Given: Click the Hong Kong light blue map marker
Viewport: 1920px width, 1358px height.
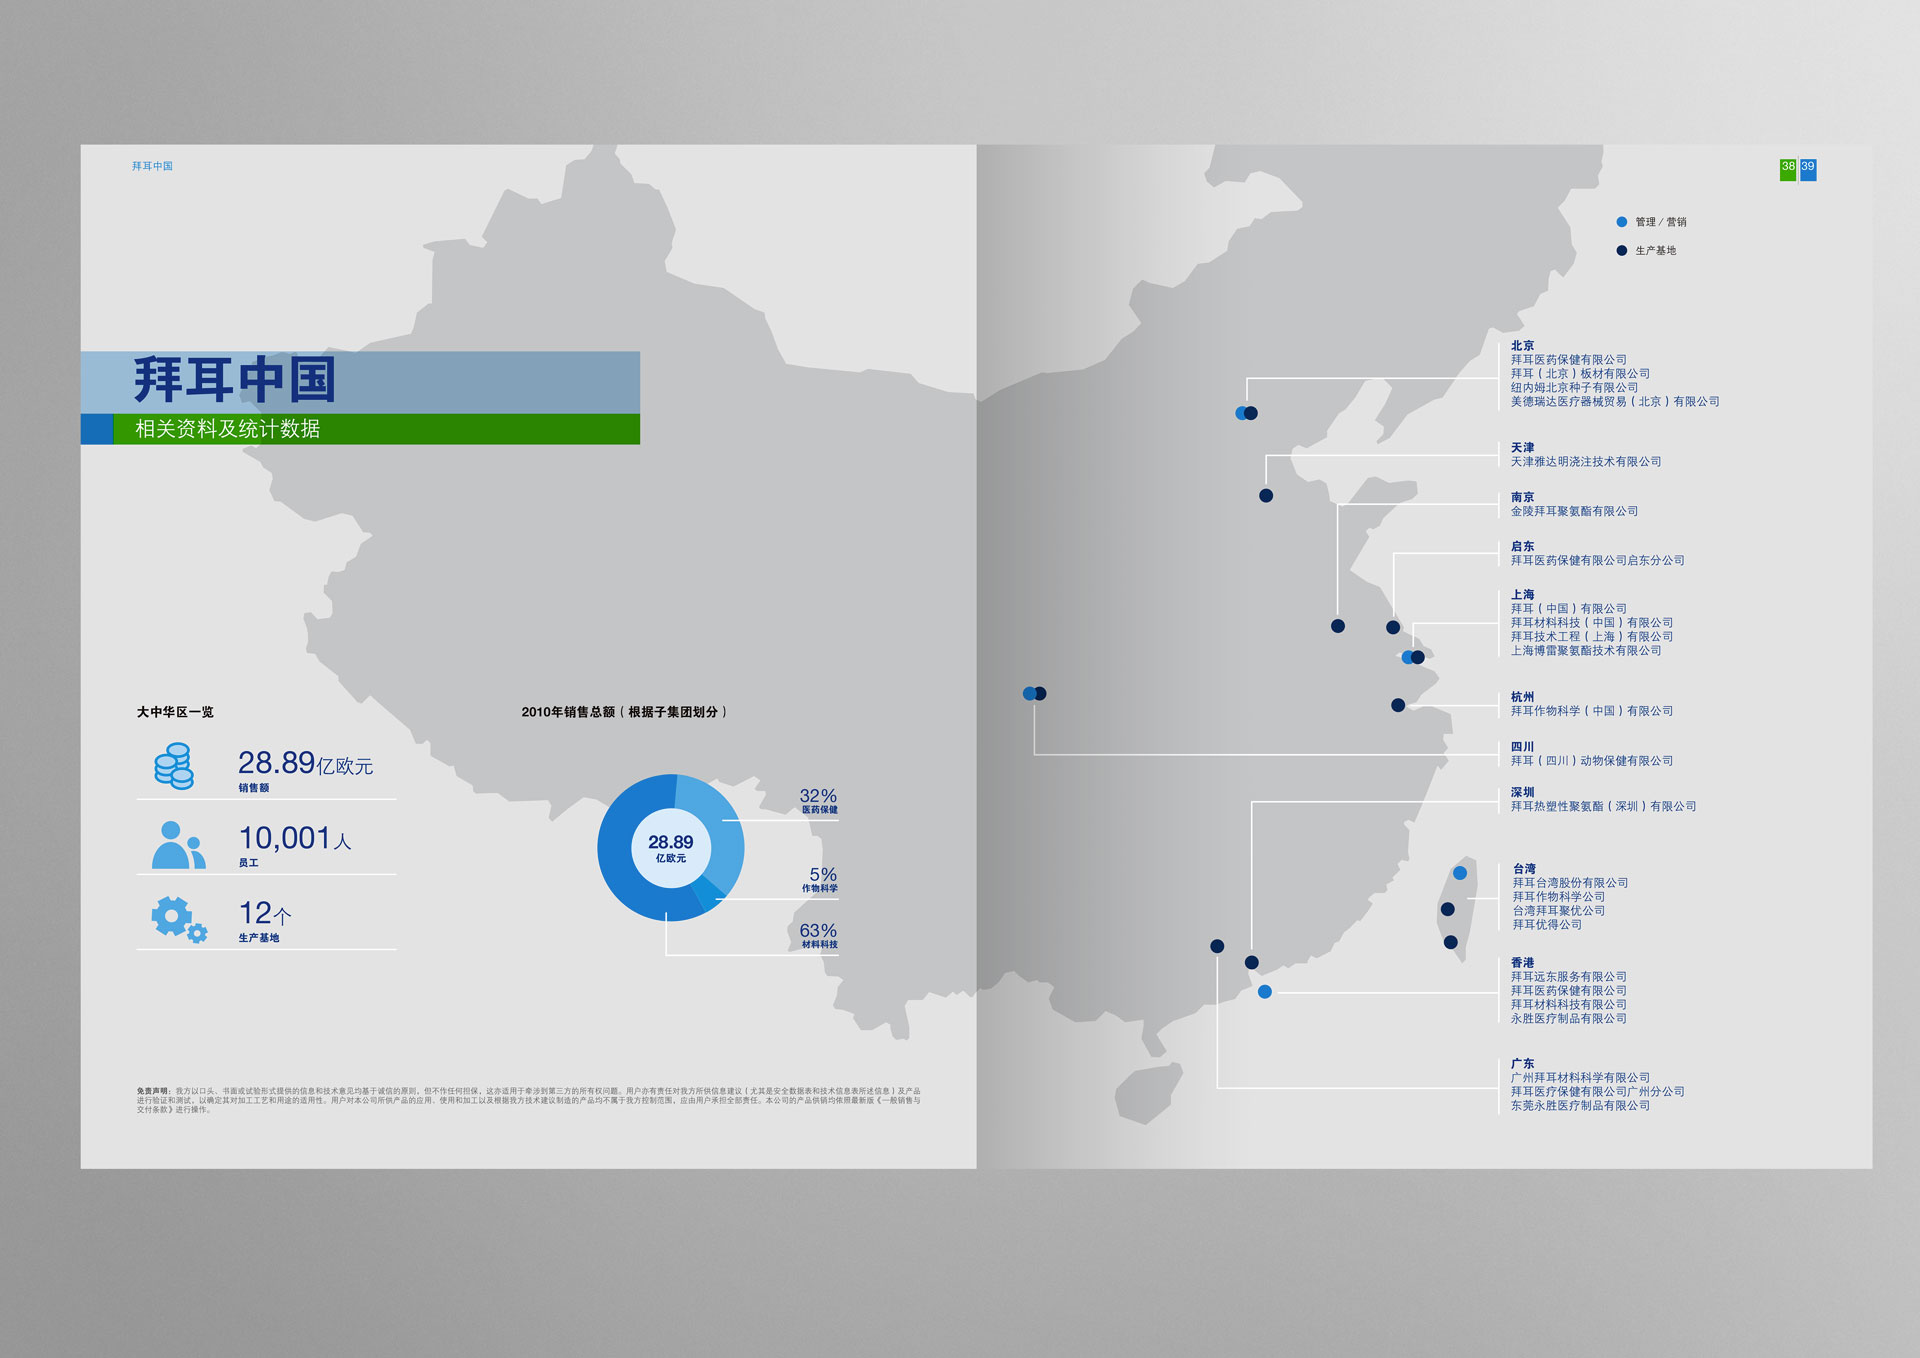Looking at the screenshot, I should (1265, 992).
